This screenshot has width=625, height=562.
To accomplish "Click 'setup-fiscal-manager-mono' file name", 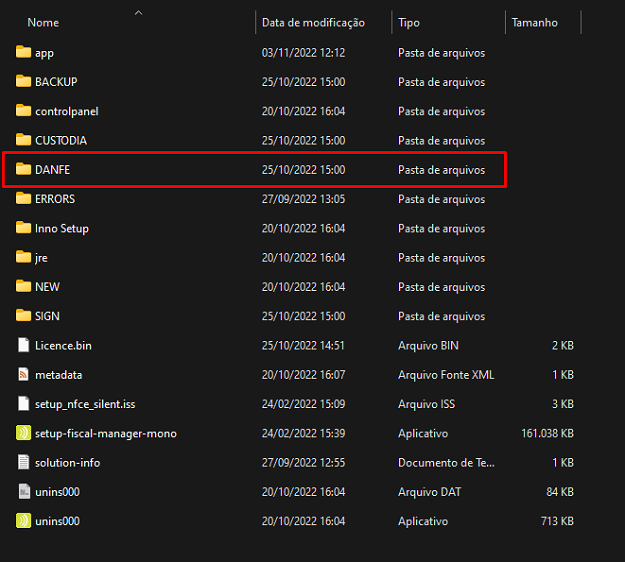I will [x=106, y=433].
